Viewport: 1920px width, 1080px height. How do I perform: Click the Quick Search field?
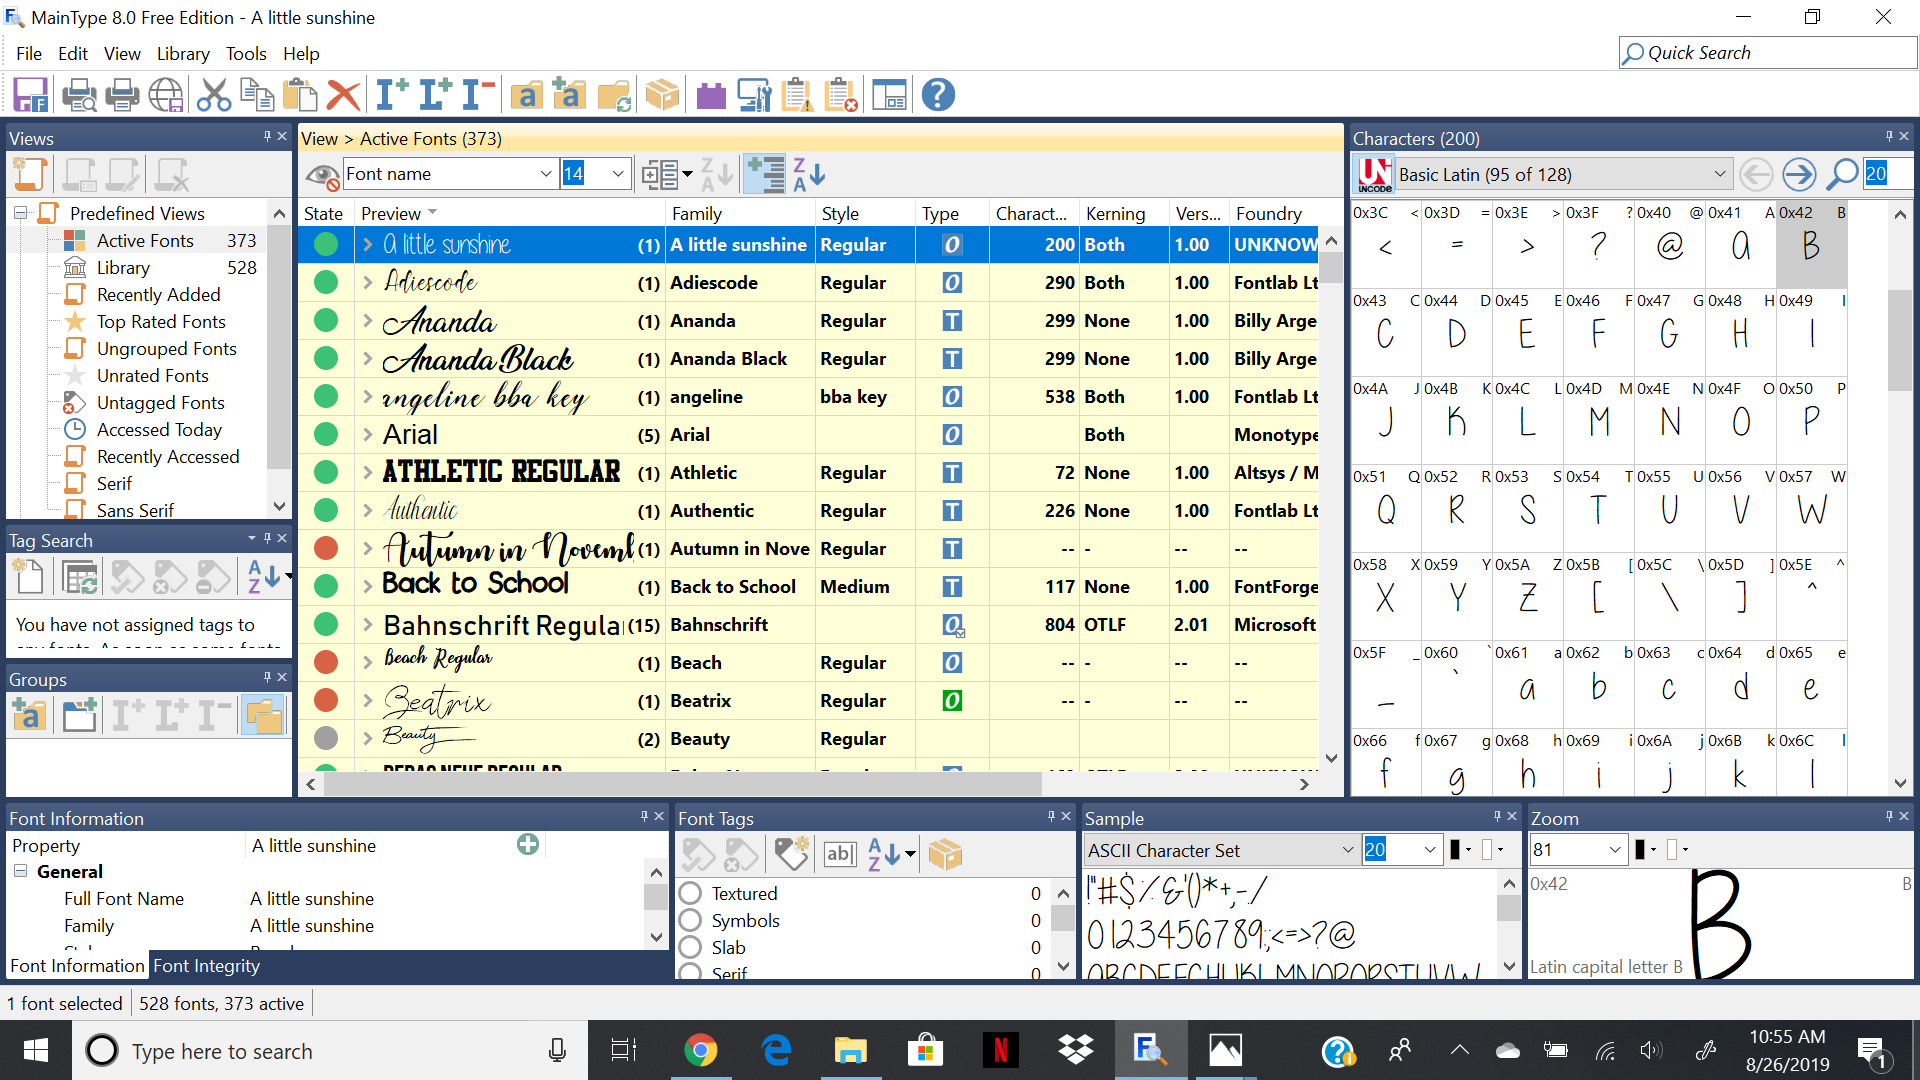click(1768, 53)
